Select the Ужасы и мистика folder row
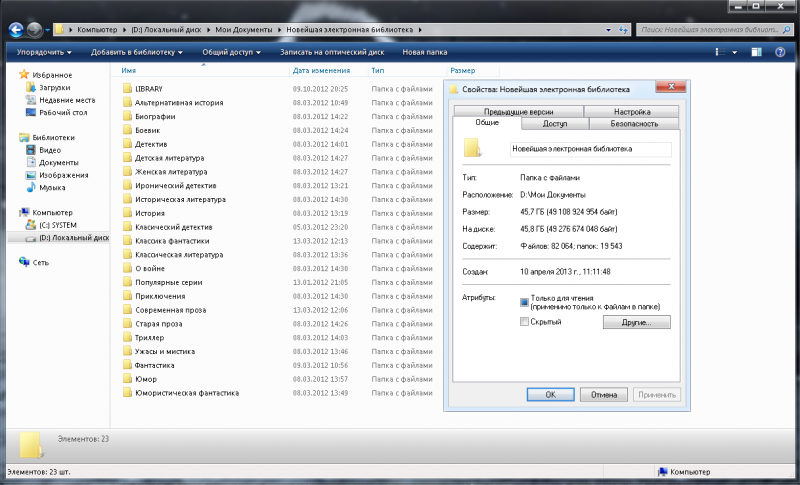This screenshot has width=800, height=485. 278,351
